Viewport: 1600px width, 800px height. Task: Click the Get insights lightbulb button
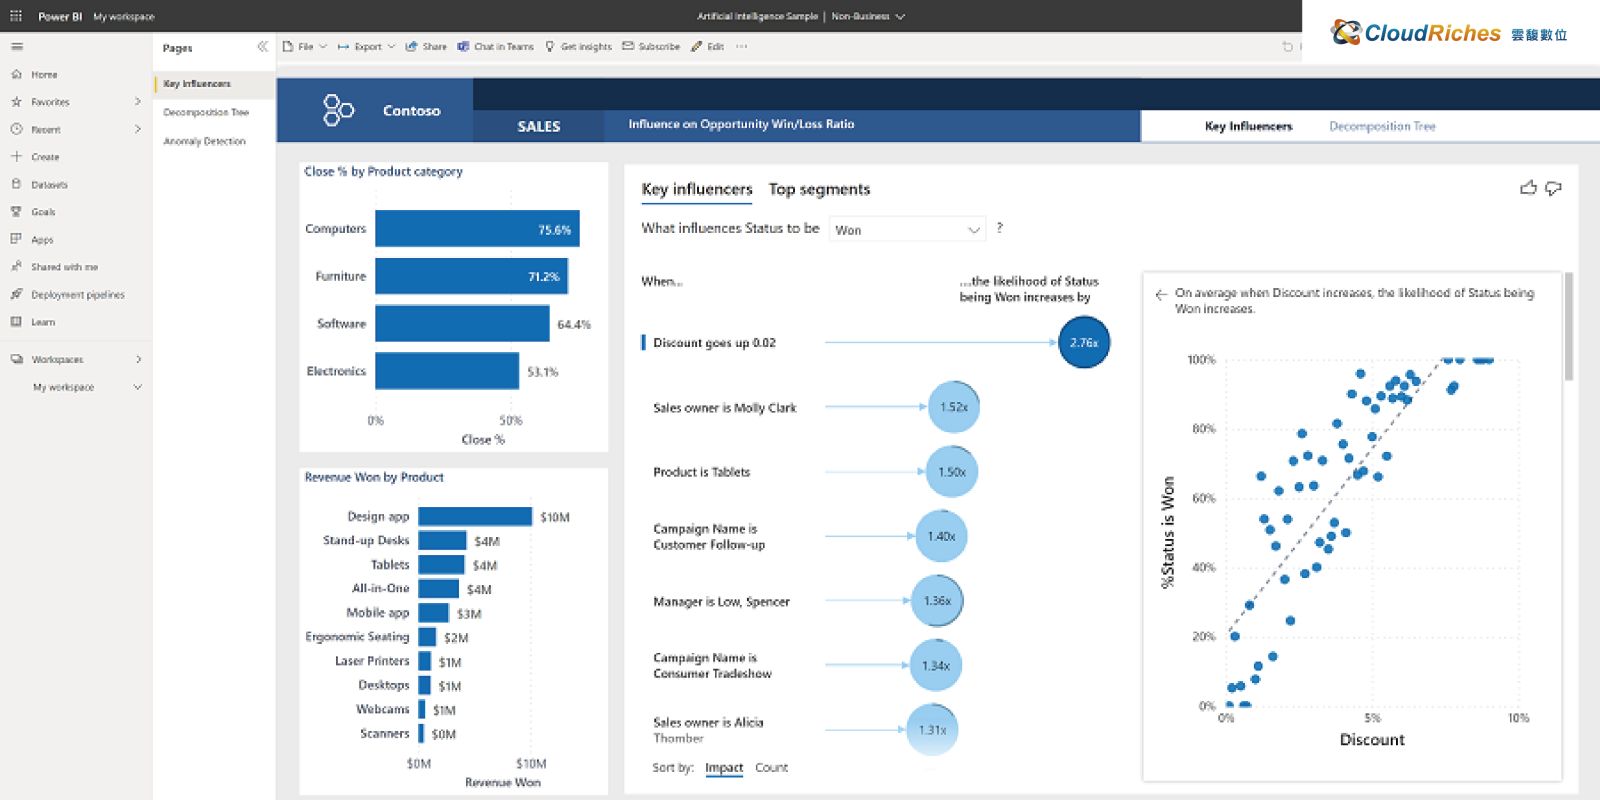[x=578, y=47]
